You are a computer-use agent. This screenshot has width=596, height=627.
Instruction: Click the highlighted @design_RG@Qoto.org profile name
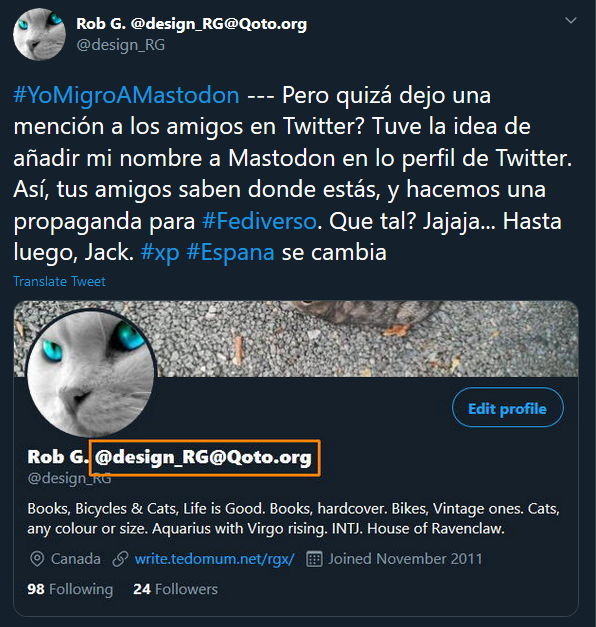coord(204,457)
